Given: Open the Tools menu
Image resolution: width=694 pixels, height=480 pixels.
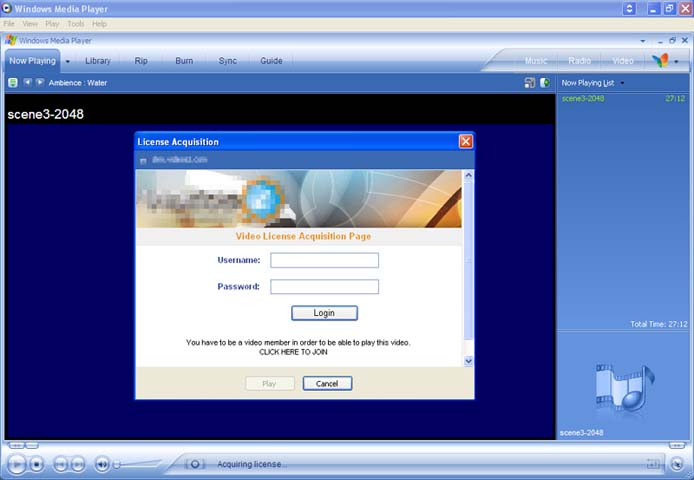Looking at the screenshot, I should point(76,24).
